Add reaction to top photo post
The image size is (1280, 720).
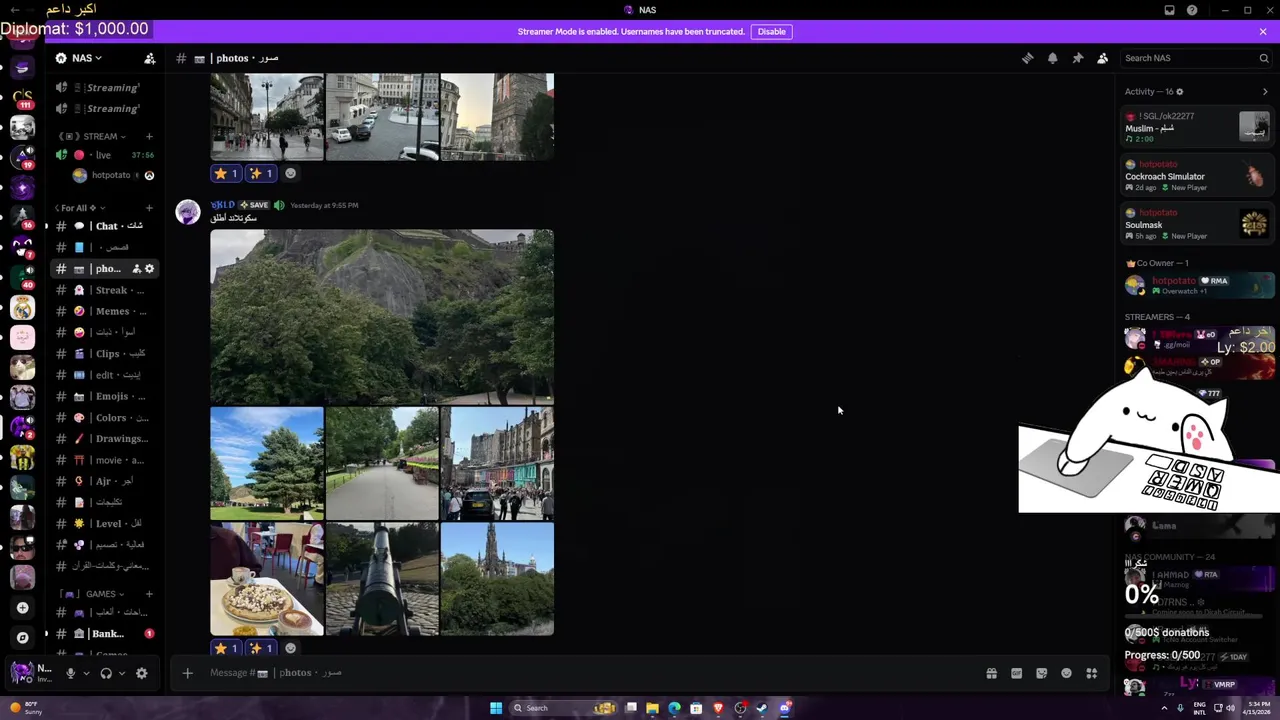tap(290, 173)
